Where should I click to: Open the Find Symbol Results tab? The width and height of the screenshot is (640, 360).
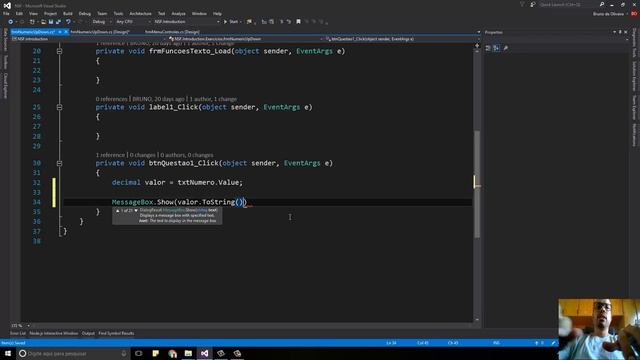click(x=116, y=333)
